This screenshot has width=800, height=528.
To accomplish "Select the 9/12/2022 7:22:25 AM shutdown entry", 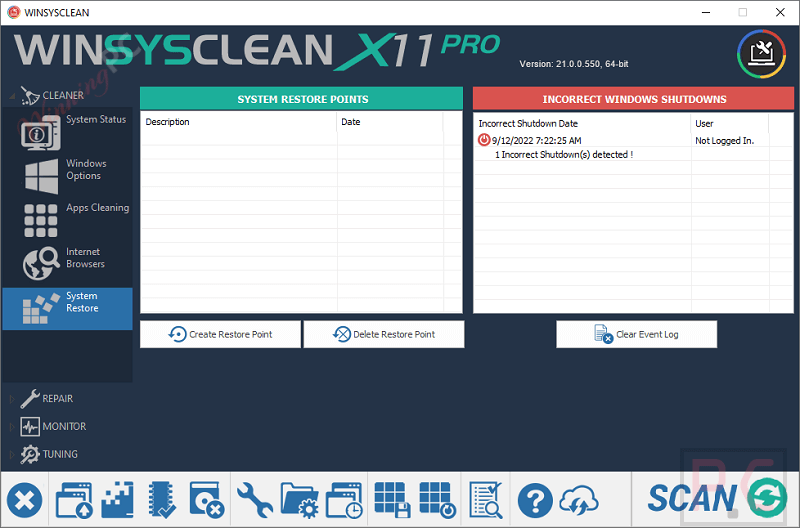I will (x=536, y=140).
